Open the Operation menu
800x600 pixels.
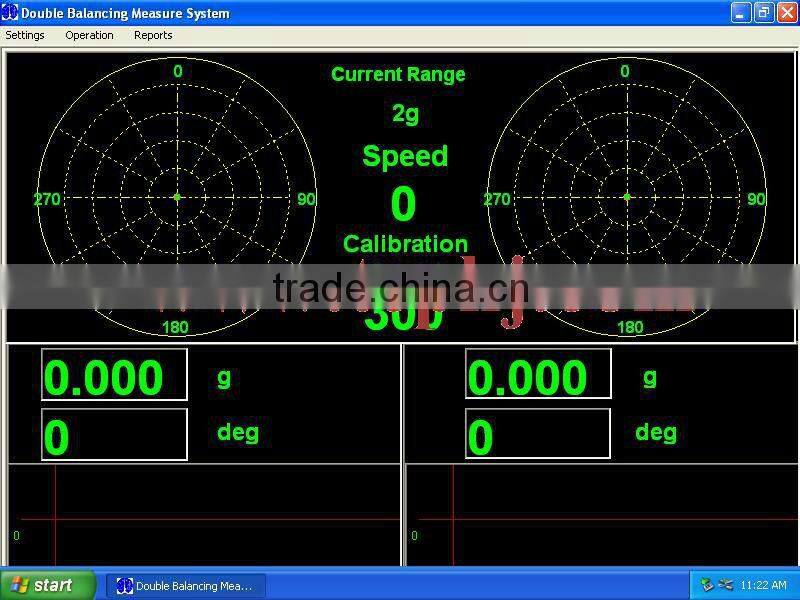89,35
